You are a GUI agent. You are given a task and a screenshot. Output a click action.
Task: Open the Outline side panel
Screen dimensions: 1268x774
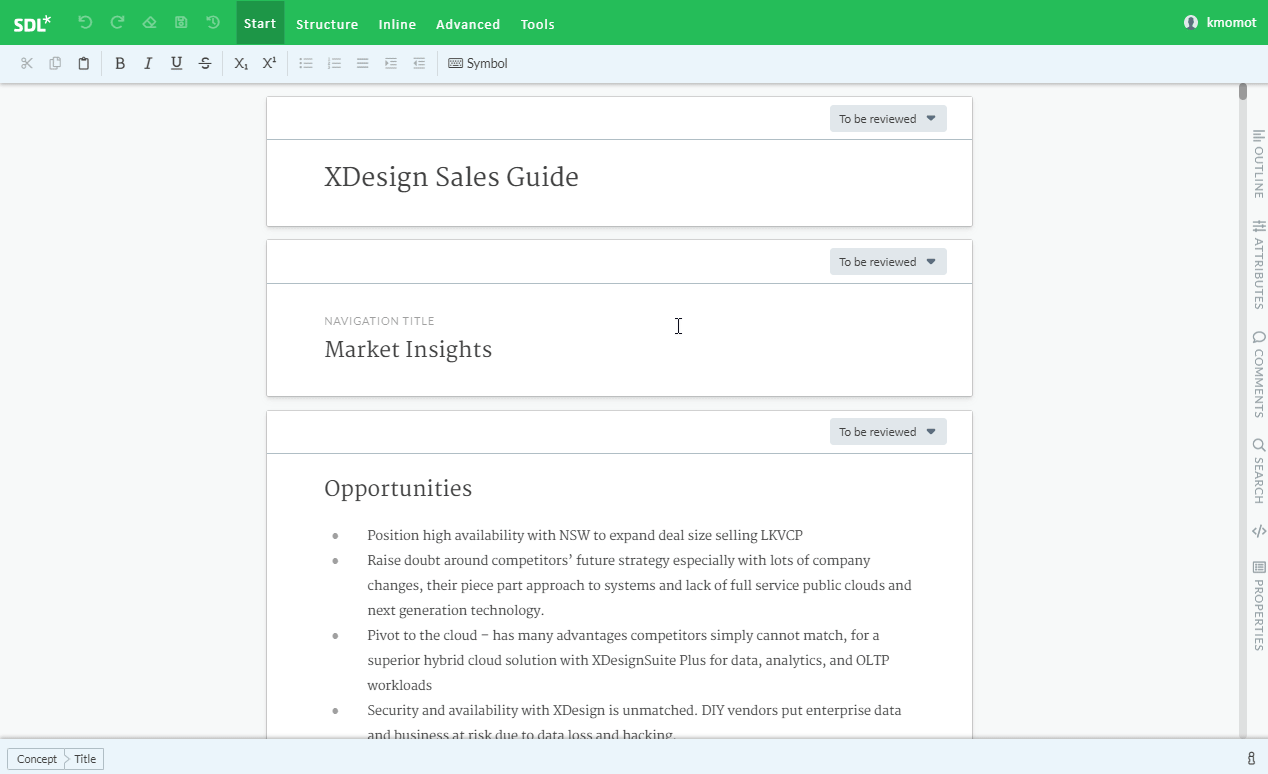tap(1259, 163)
